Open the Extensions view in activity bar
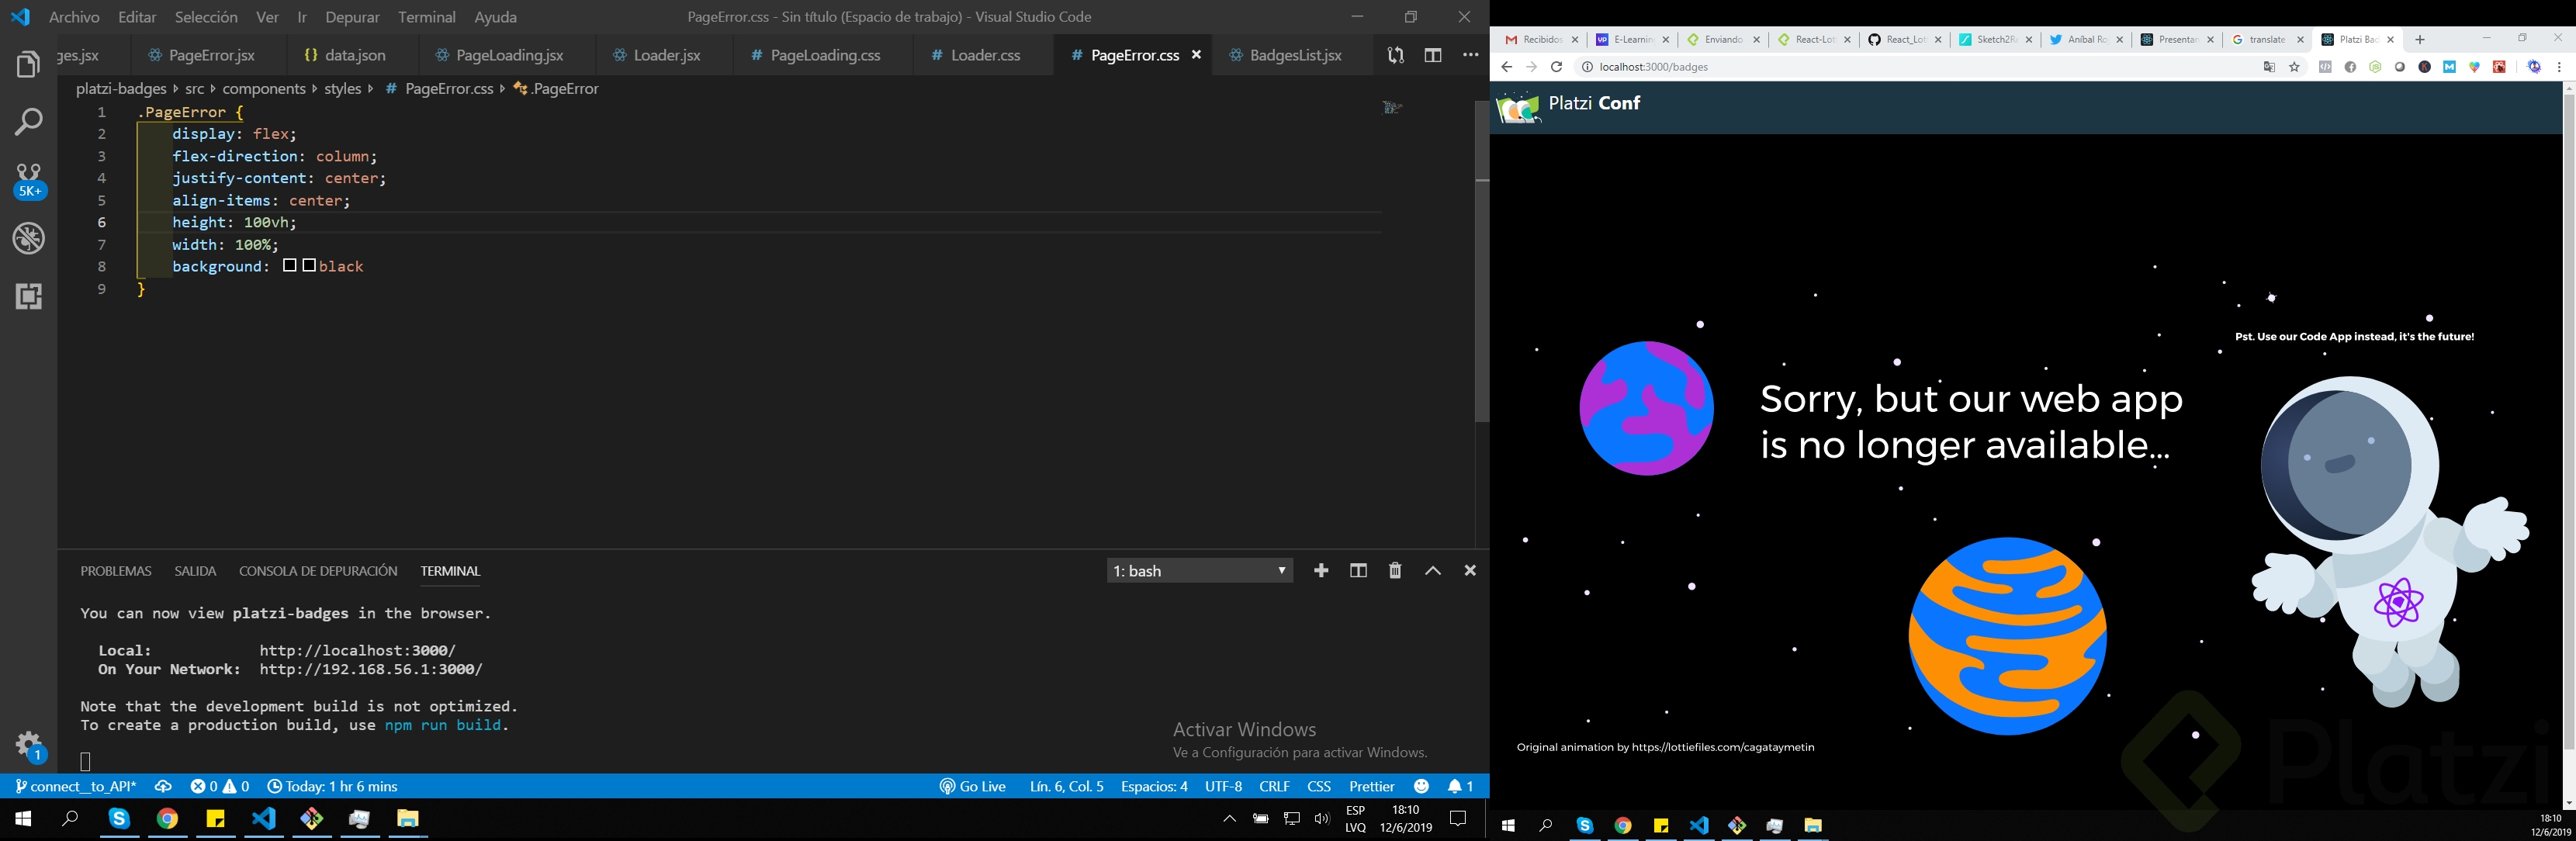This screenshot has width=2576, height=841. (28, 296)
